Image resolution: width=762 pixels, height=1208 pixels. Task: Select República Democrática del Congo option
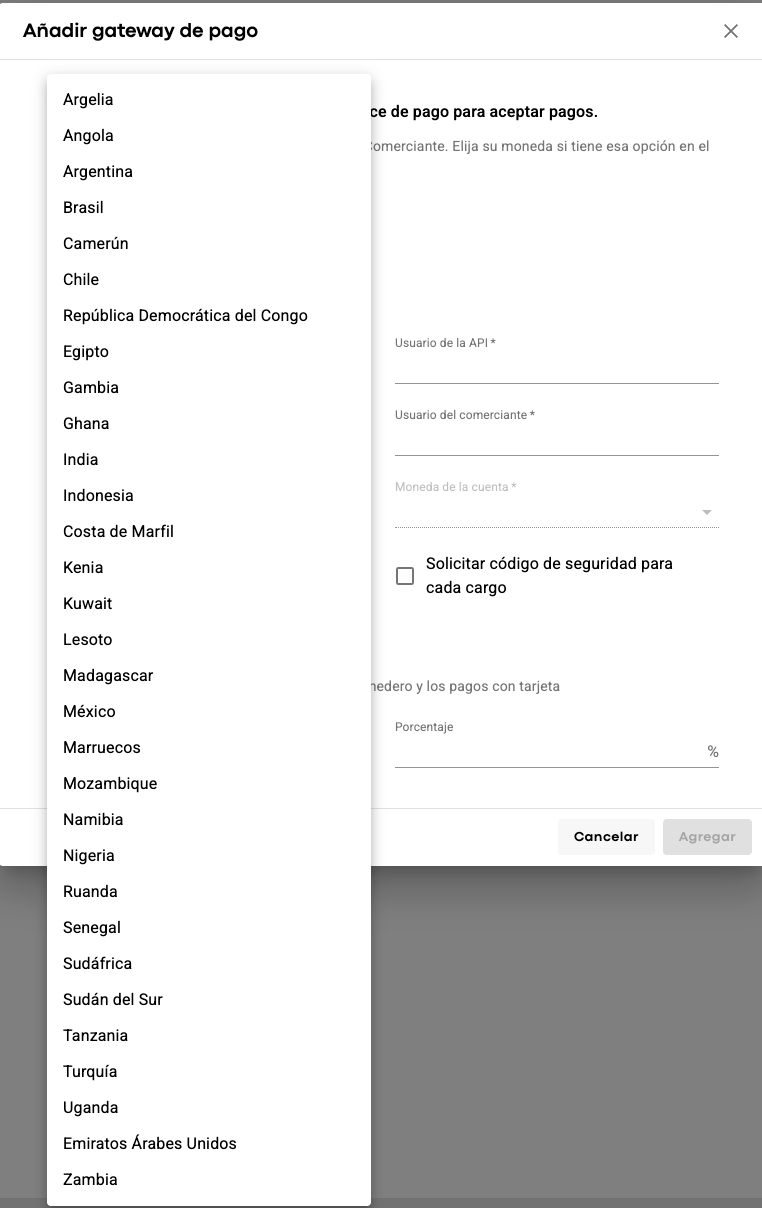(185, 315)
